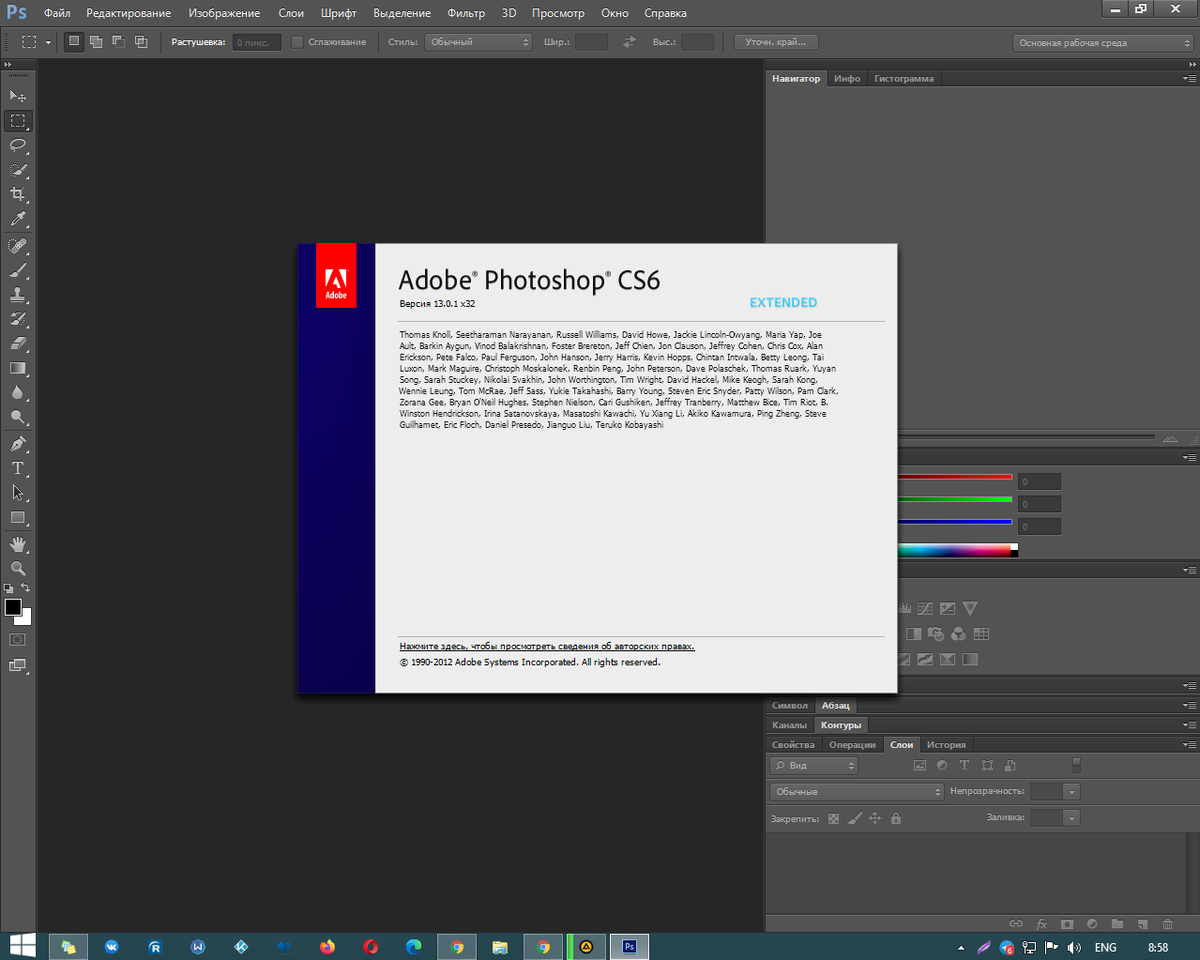Switch to the История tab
The image size is (1200, 960).
946,744
